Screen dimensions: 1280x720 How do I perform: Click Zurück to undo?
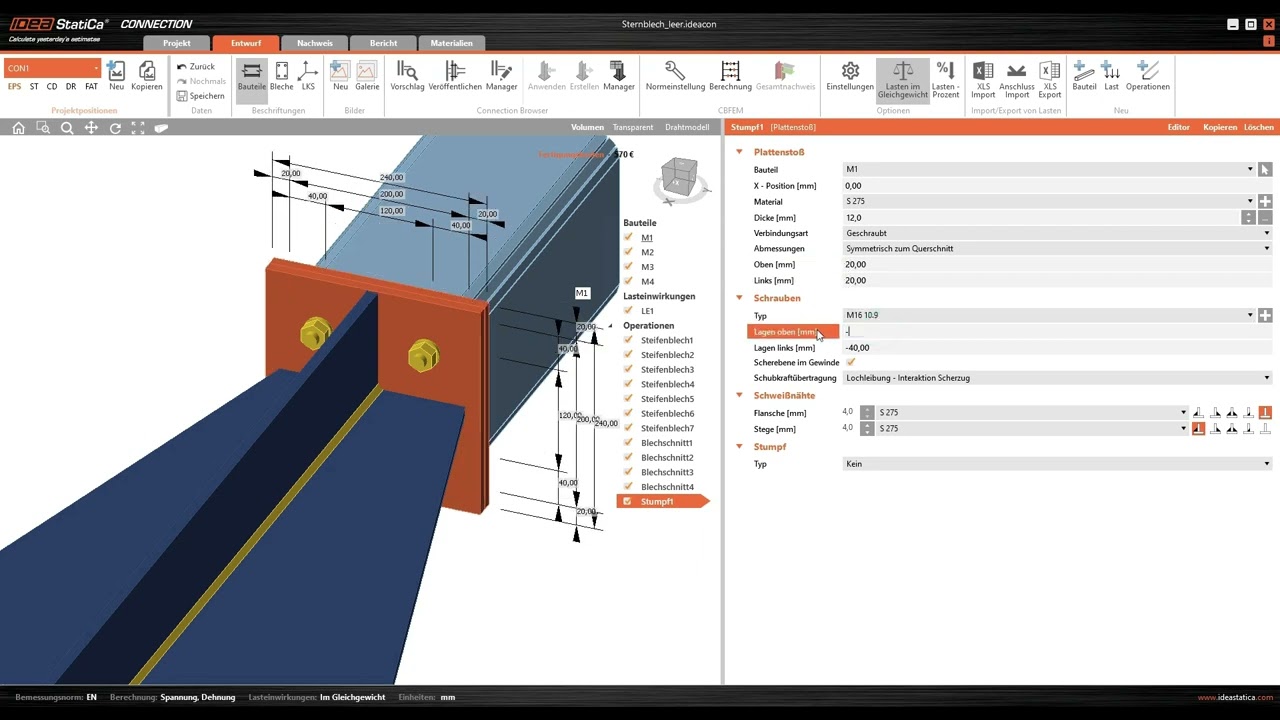196,66
